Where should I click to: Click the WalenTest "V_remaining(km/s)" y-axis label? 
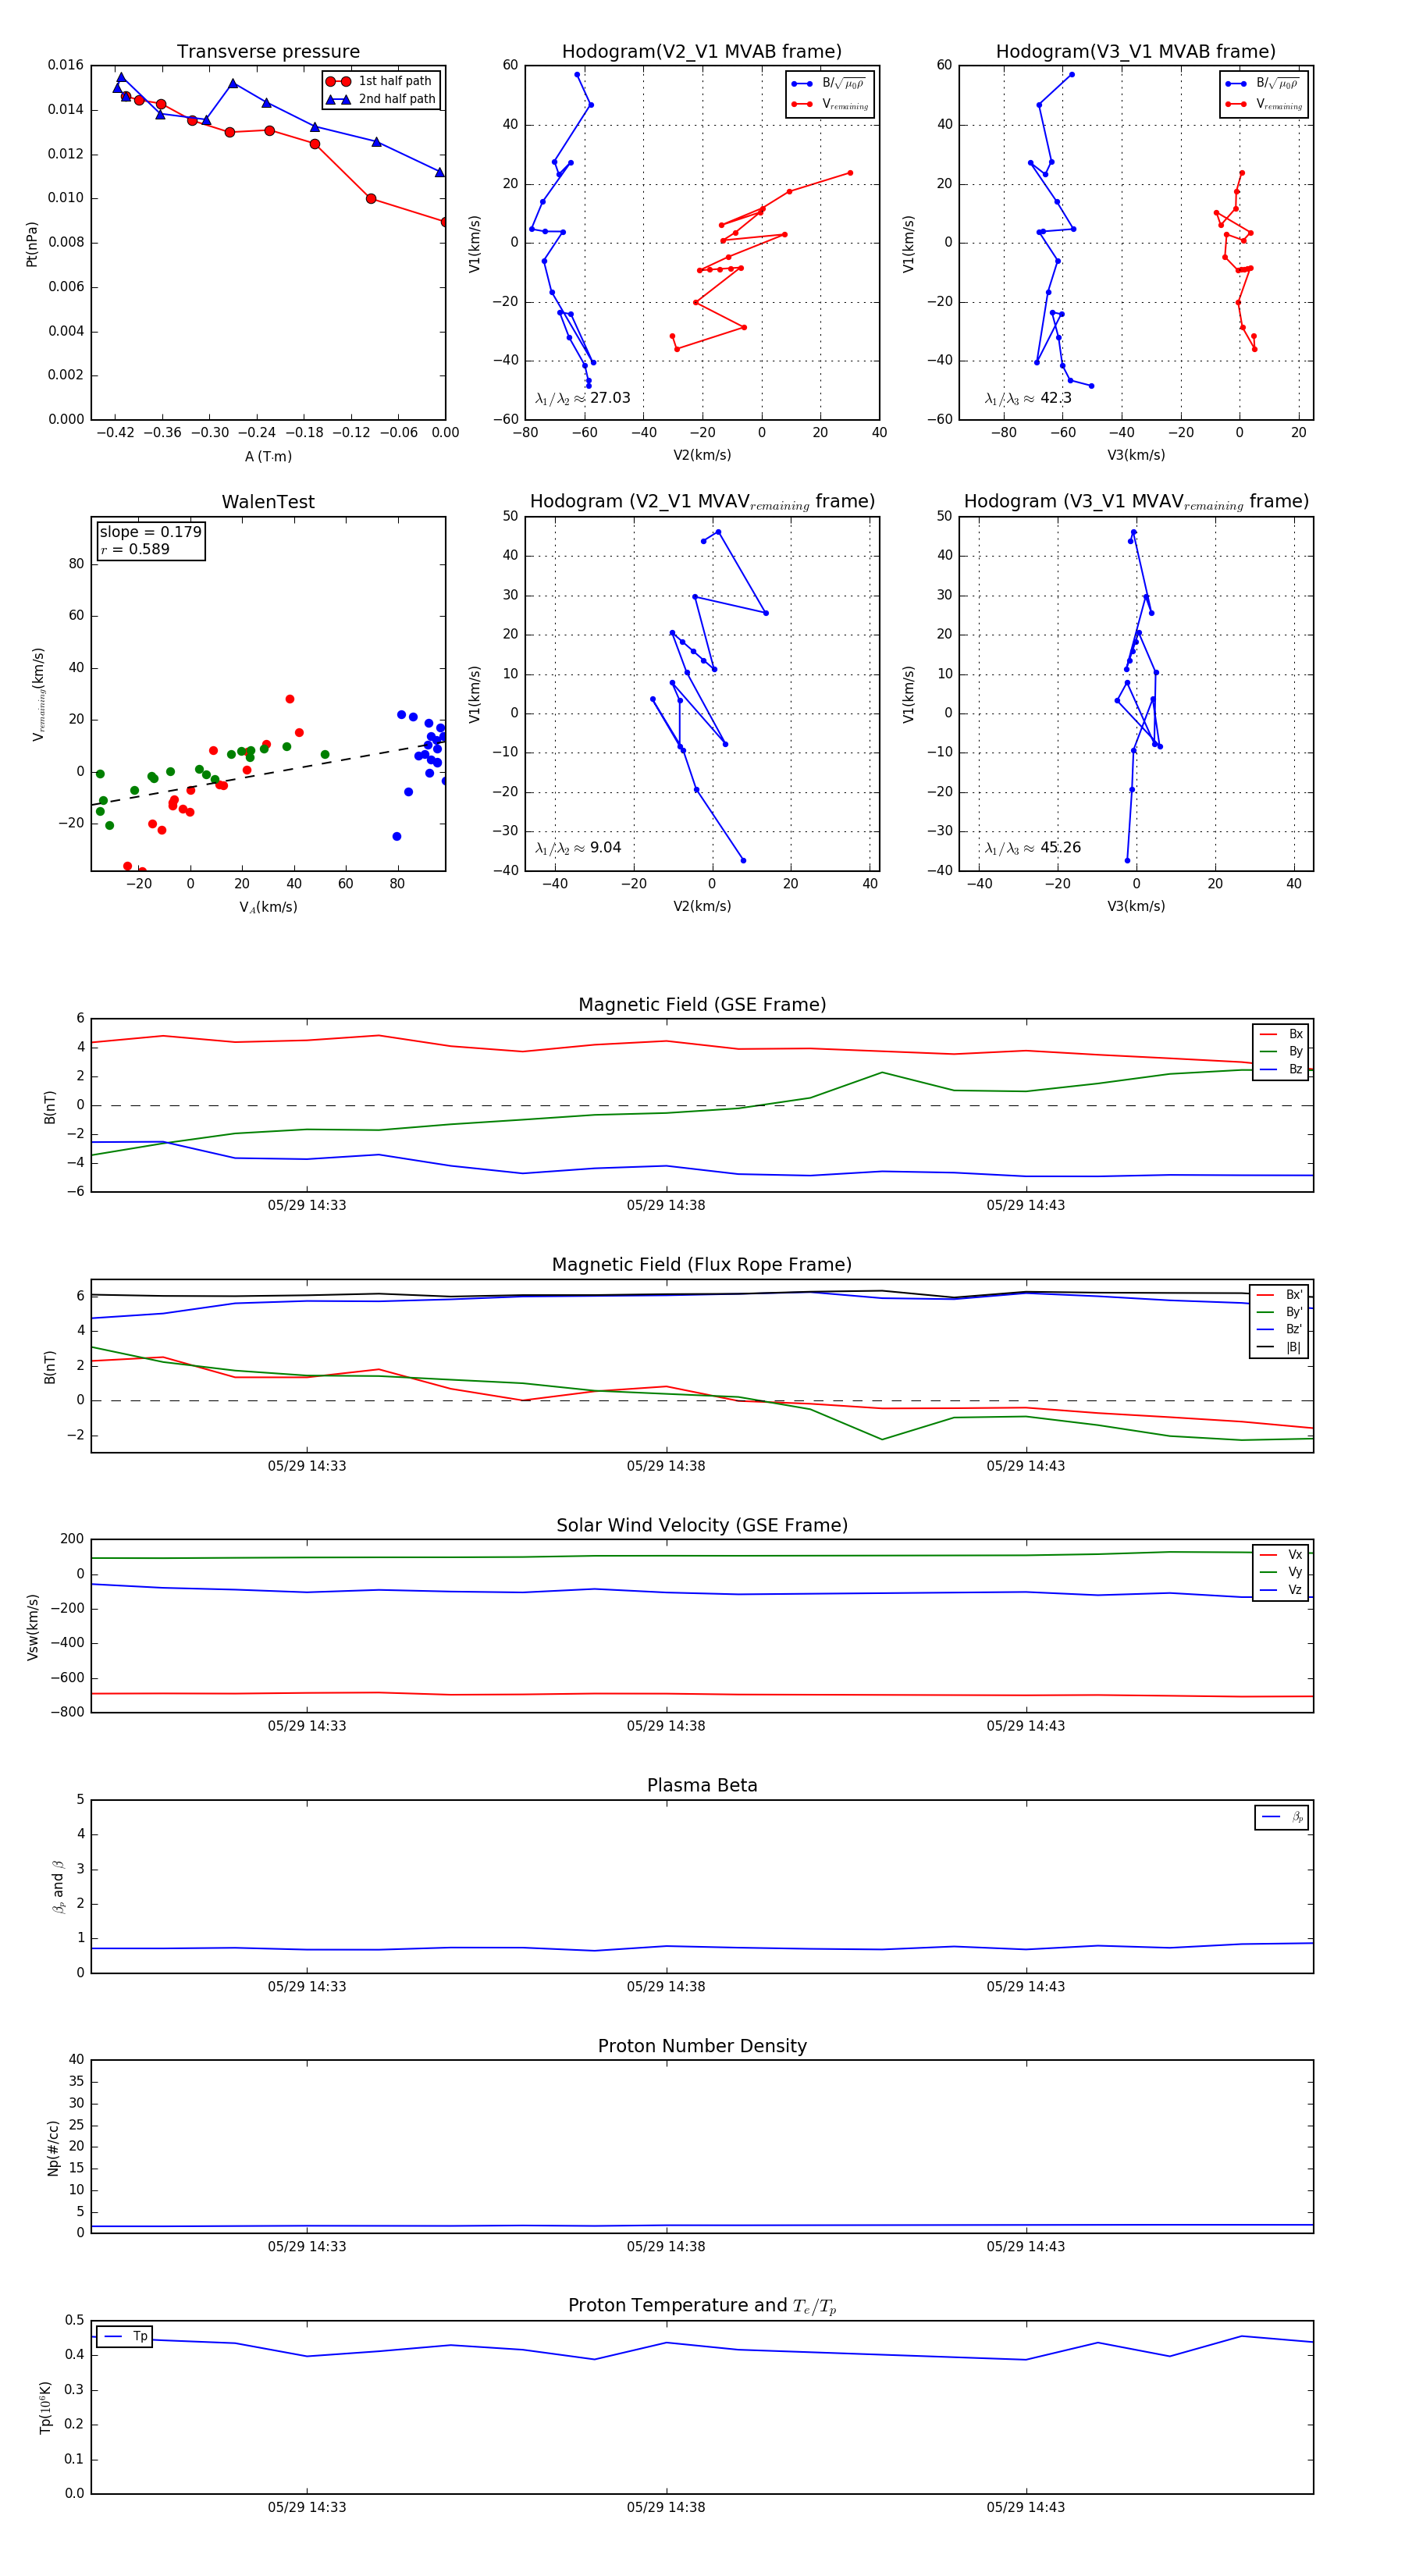pyautogui.click(x=38, y=694)
